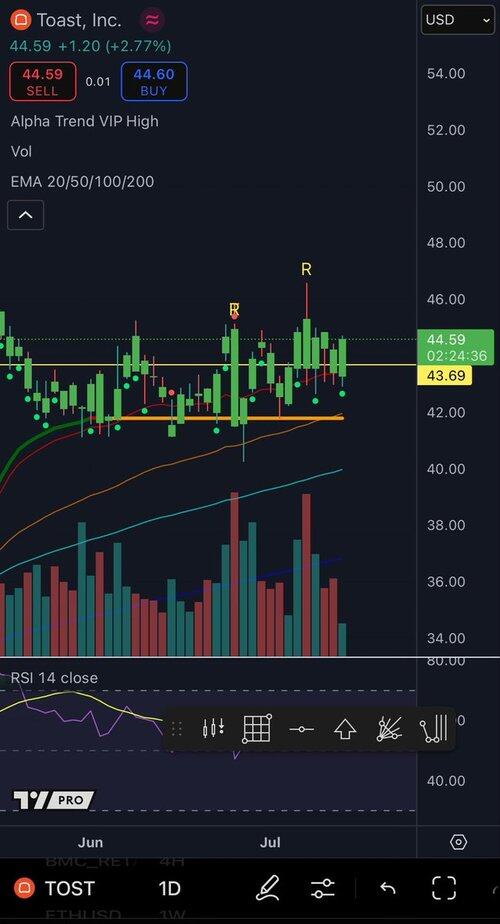The height and width of the screenshot is (924, 500).
Task: Tap the tallest red volume bar in July
Action: point(306,575)
